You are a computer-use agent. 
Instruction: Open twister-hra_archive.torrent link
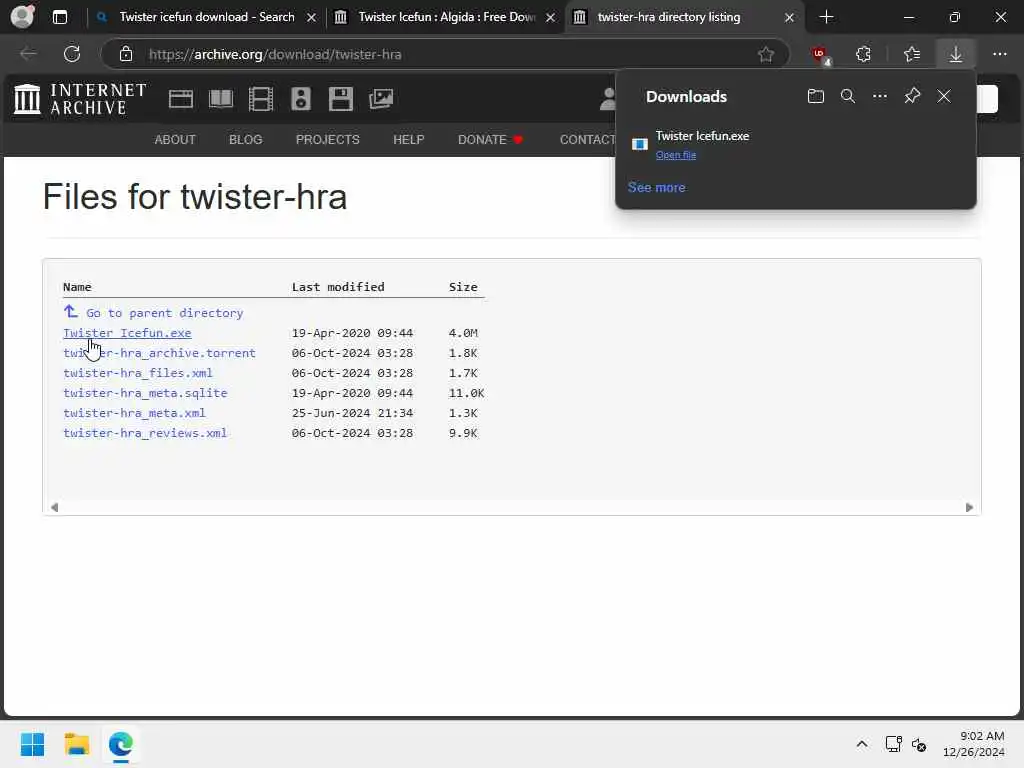point(159,353)
